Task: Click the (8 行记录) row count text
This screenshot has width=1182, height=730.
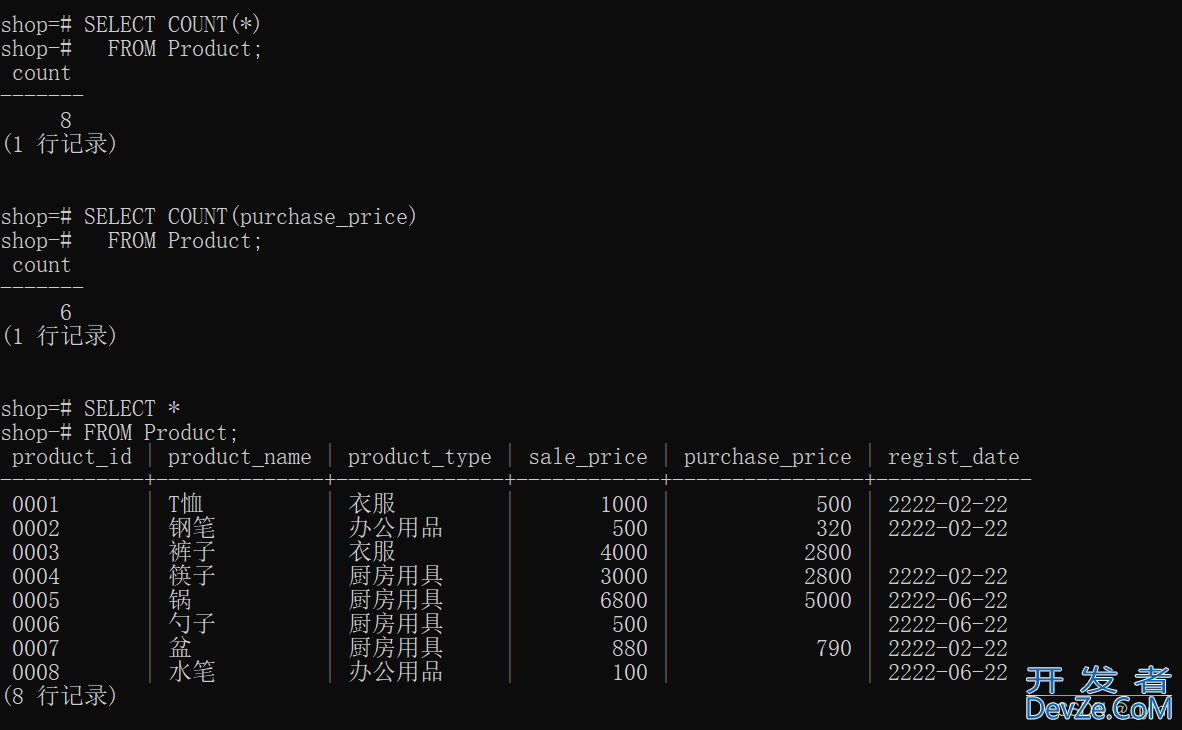Action: pos(60,696)
